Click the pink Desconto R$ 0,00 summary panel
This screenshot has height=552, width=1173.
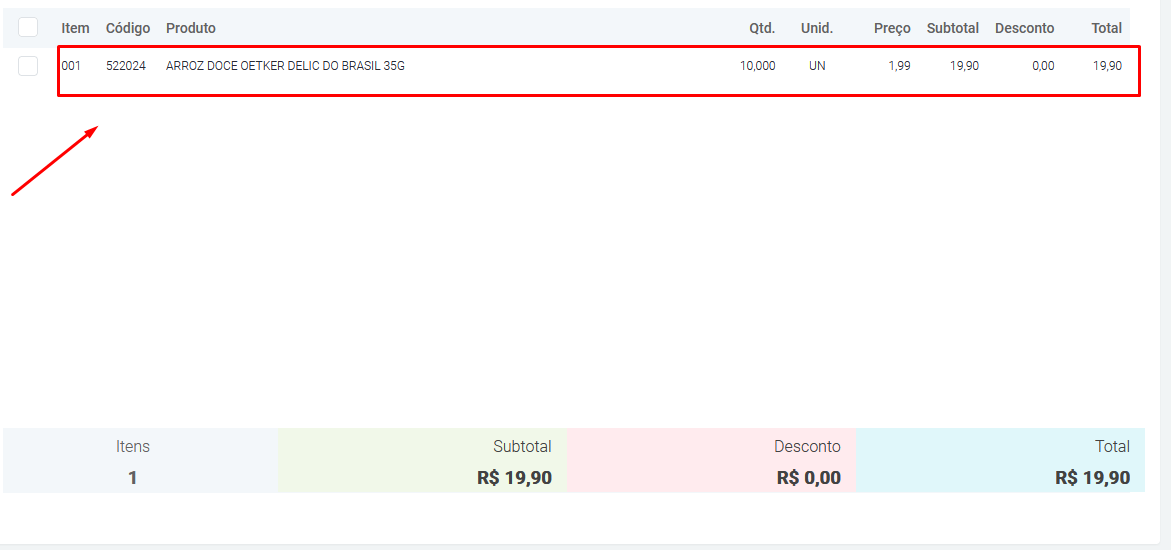coord(711,461)
